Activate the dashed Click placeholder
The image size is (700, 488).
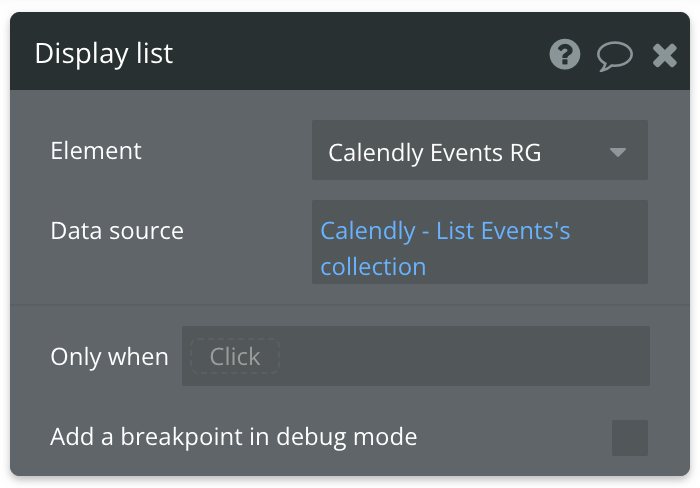235,356
